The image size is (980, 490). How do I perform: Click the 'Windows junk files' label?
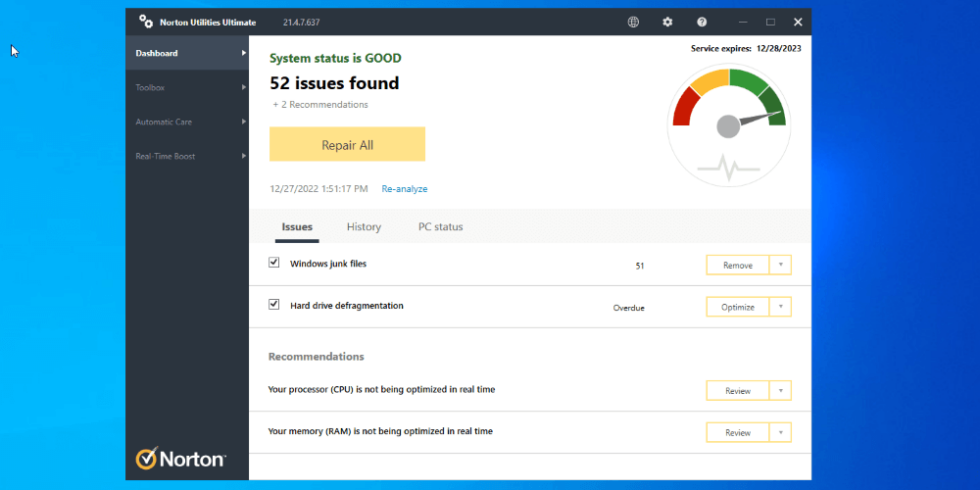[328, 264]
